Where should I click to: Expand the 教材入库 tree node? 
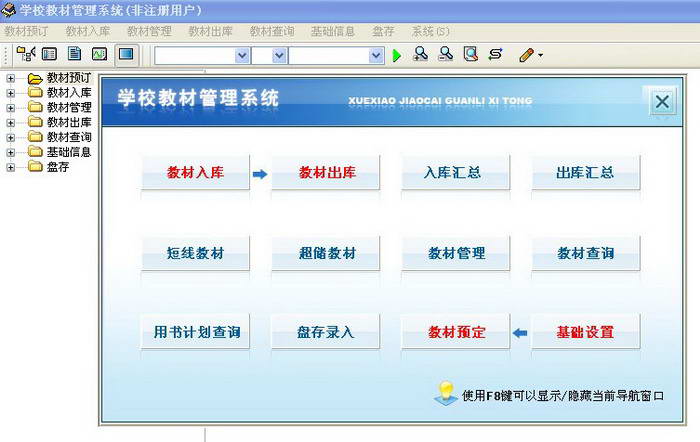10,93
